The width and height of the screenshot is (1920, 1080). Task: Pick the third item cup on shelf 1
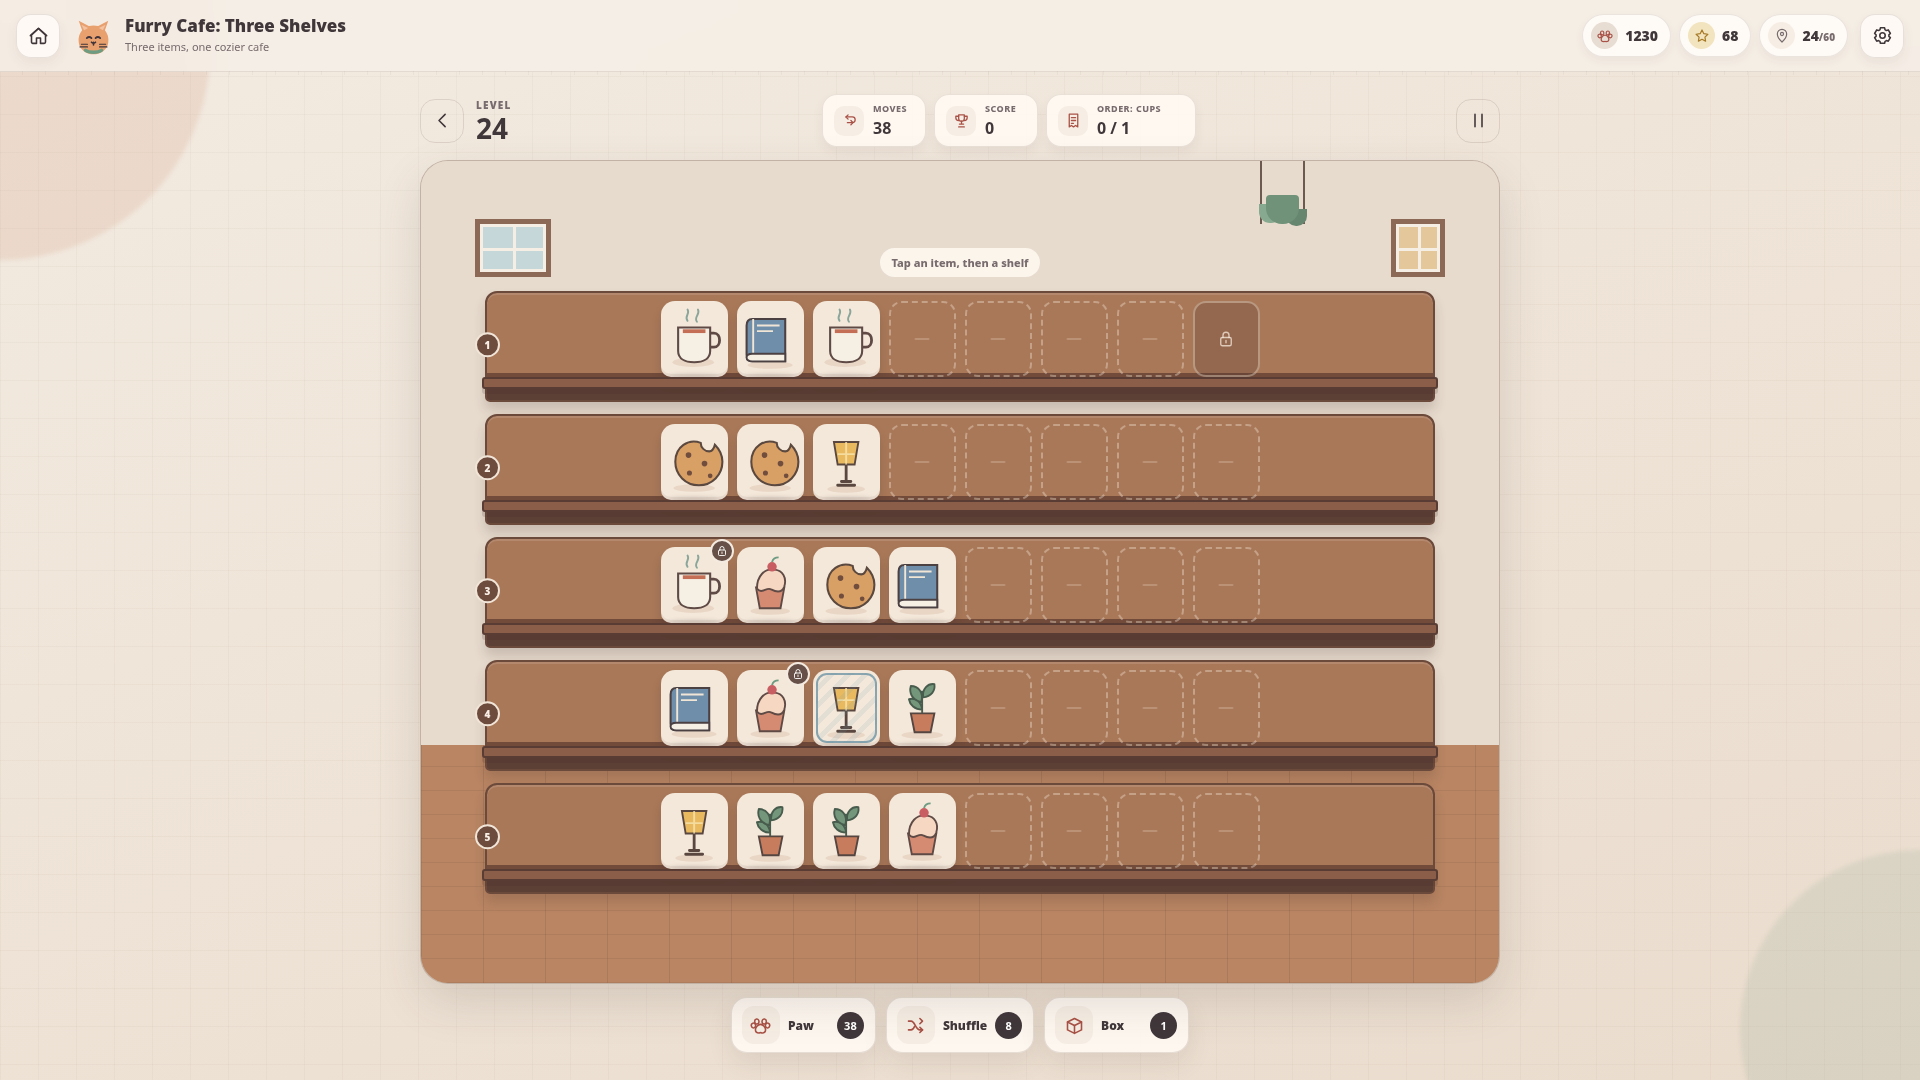coord(846,339)
